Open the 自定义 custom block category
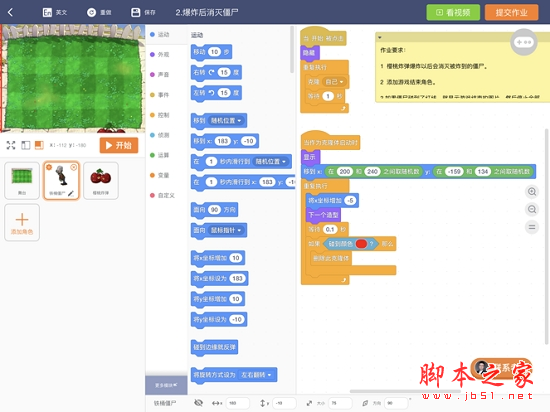This screenshot has width=550, height=412. [162, 195]
